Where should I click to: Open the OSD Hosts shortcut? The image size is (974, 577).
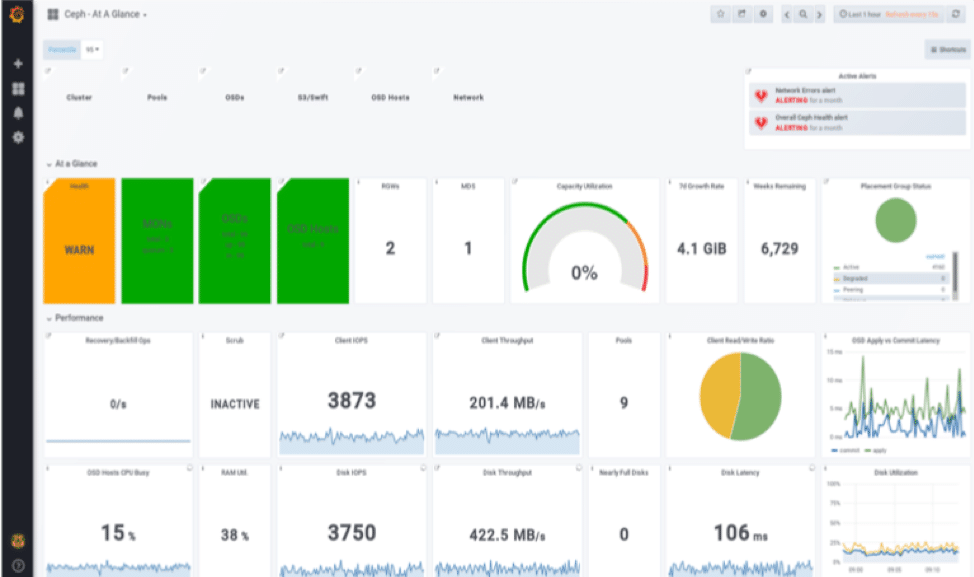tap(390, 98)
